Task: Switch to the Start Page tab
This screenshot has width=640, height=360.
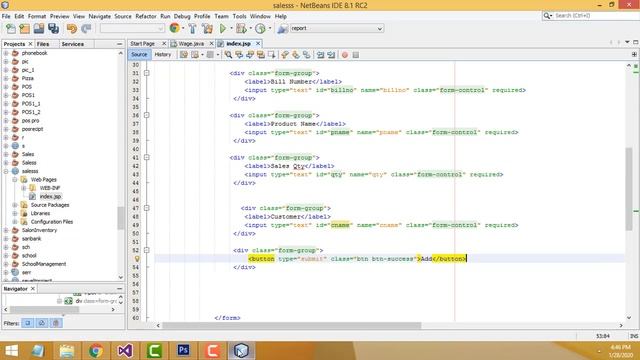Action: (142, 43)
